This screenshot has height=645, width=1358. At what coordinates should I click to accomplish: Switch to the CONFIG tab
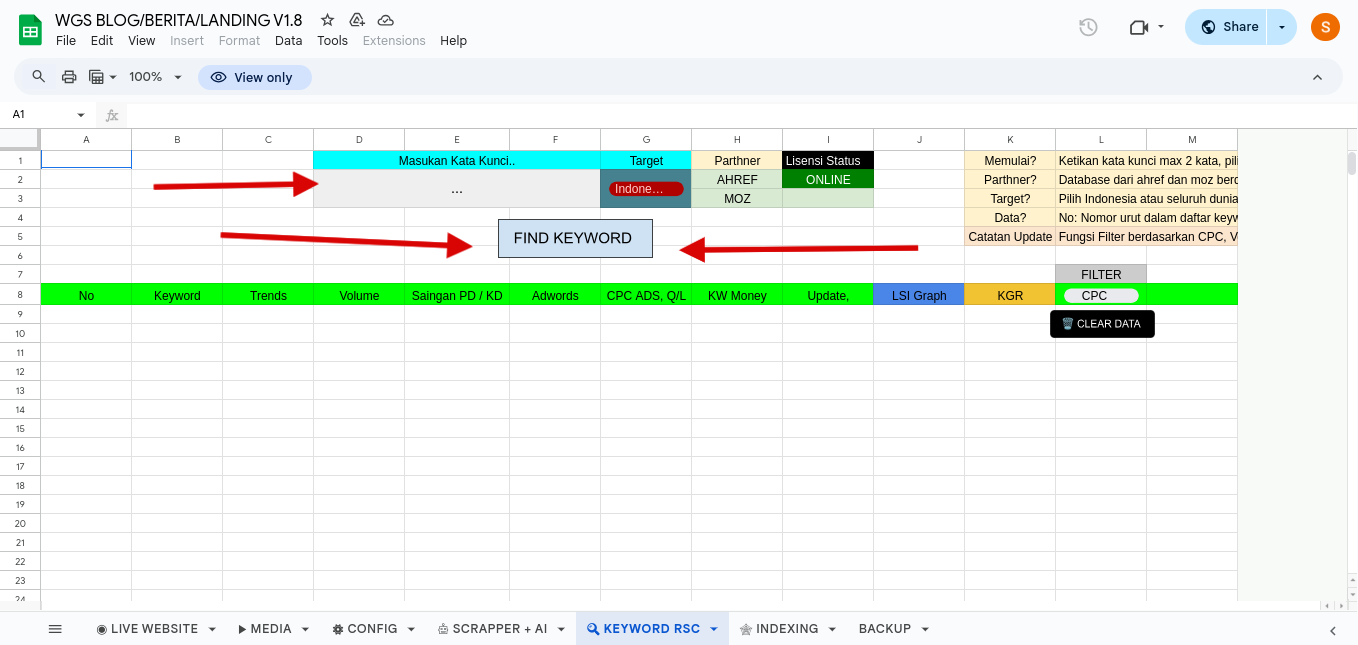365,629
